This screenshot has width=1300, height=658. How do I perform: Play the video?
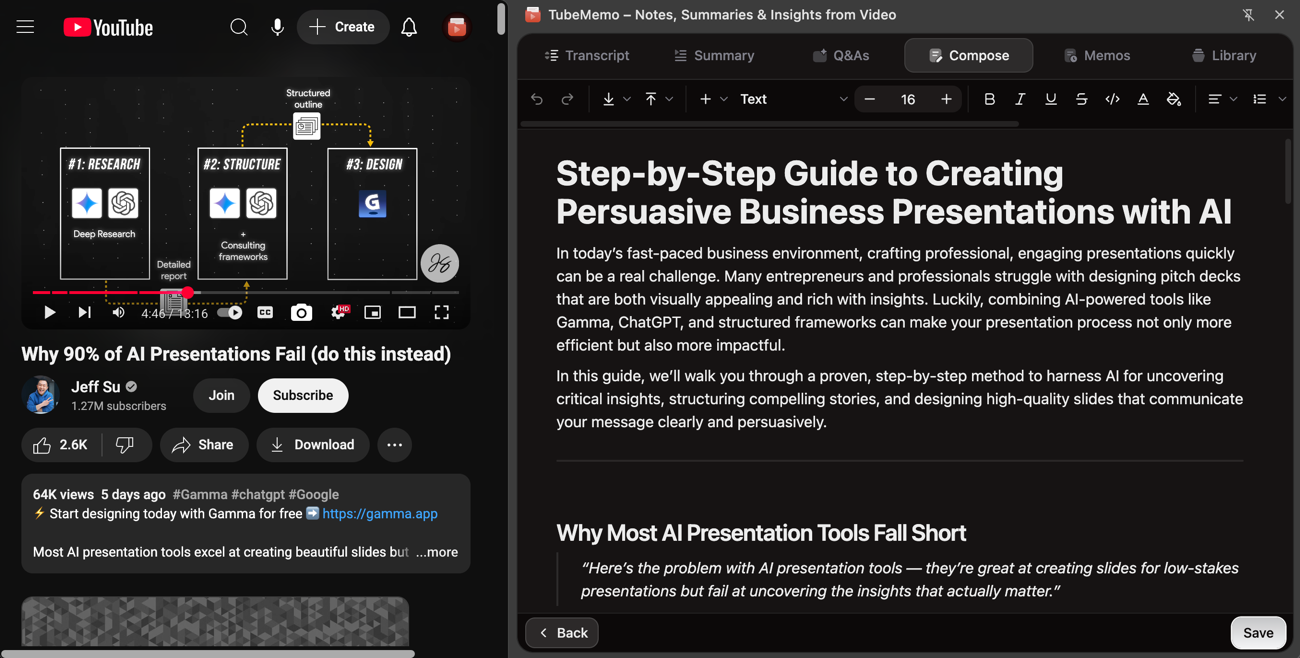pyautogui.click(x=49, y=312)
